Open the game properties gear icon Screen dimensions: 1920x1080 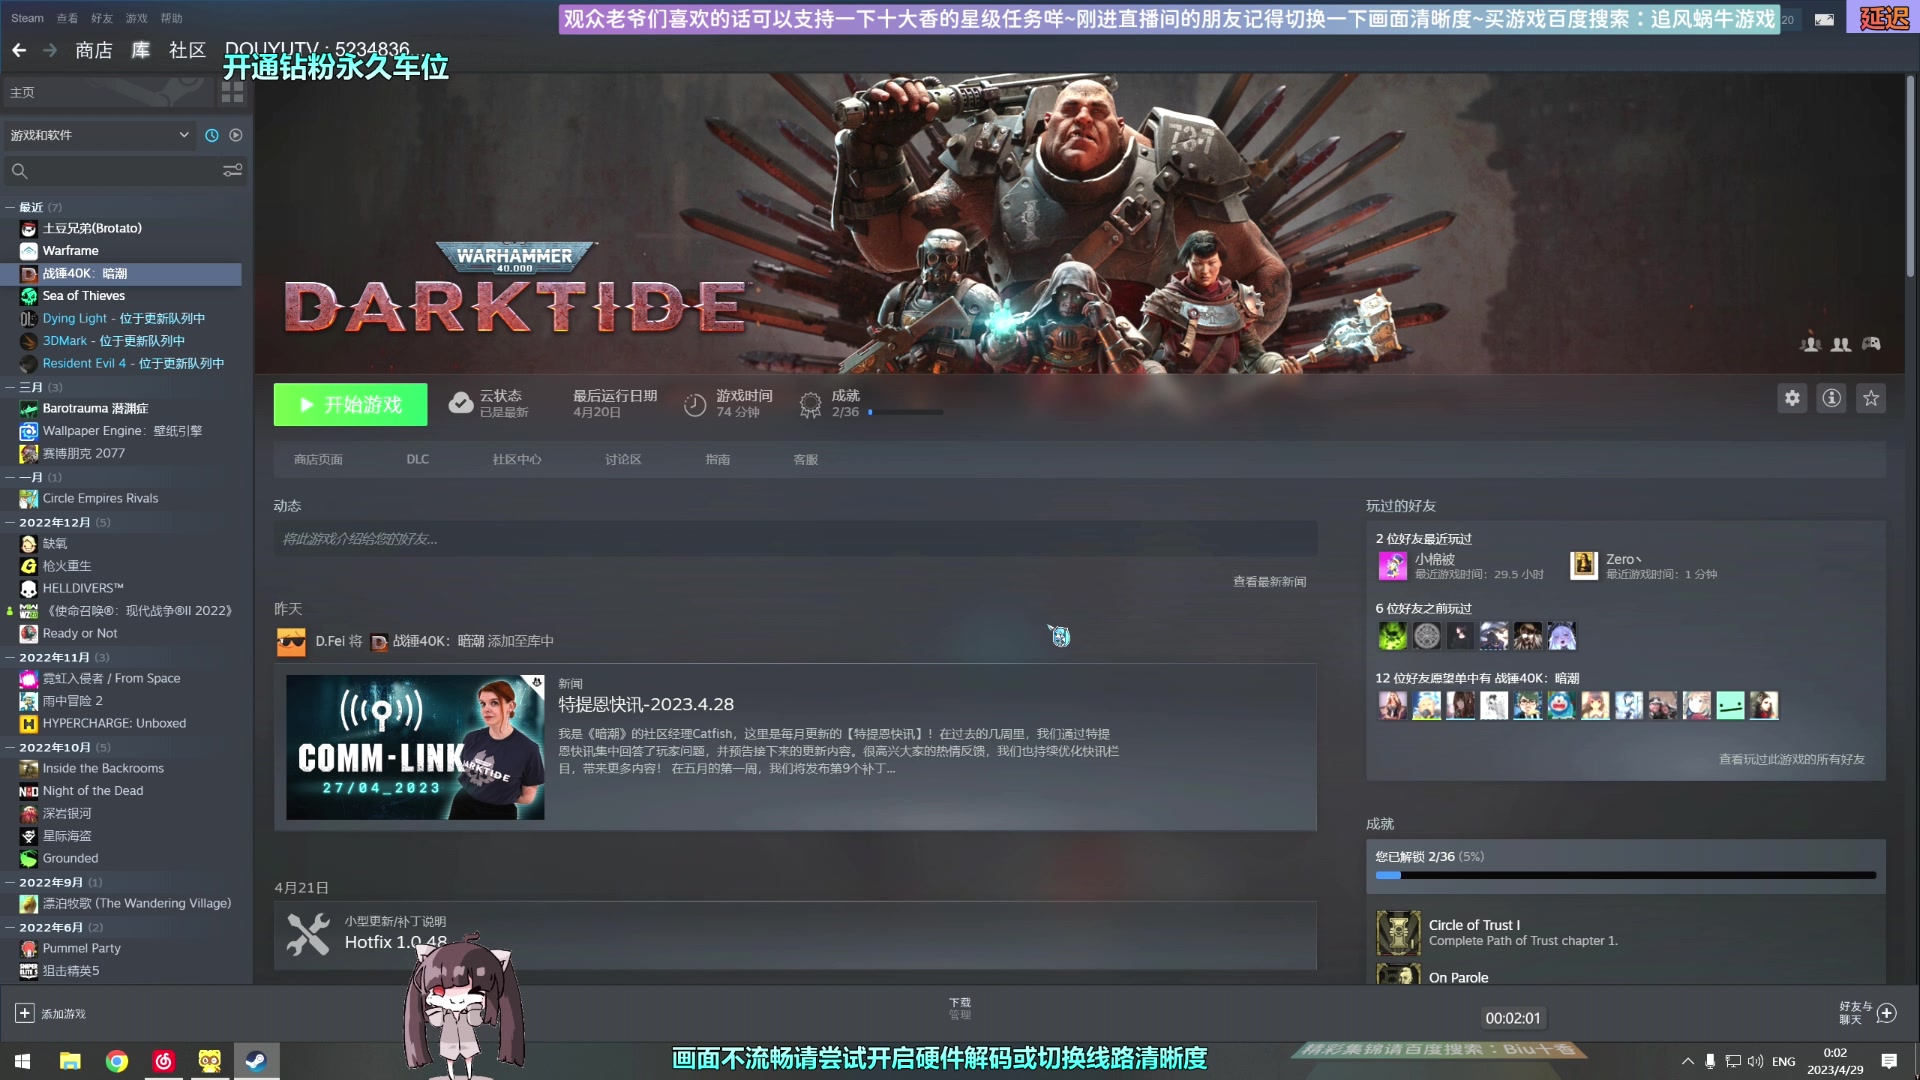(x=1792, y=397)
